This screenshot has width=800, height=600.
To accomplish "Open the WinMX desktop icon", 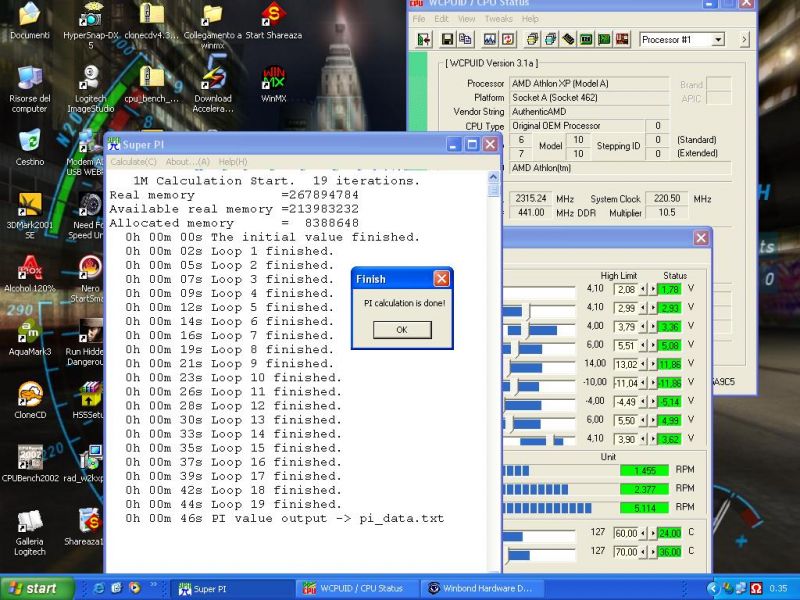I will 273,84.
